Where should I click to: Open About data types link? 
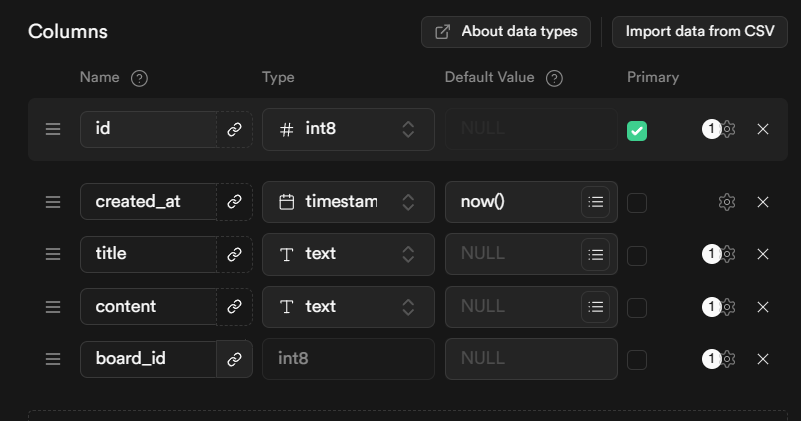(x=506, y=31)
